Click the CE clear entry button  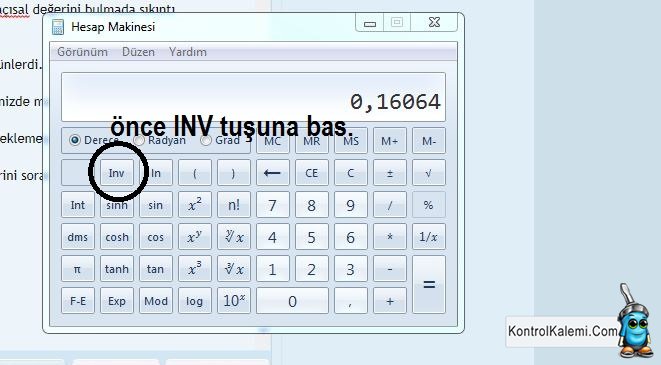pos(312,173)
